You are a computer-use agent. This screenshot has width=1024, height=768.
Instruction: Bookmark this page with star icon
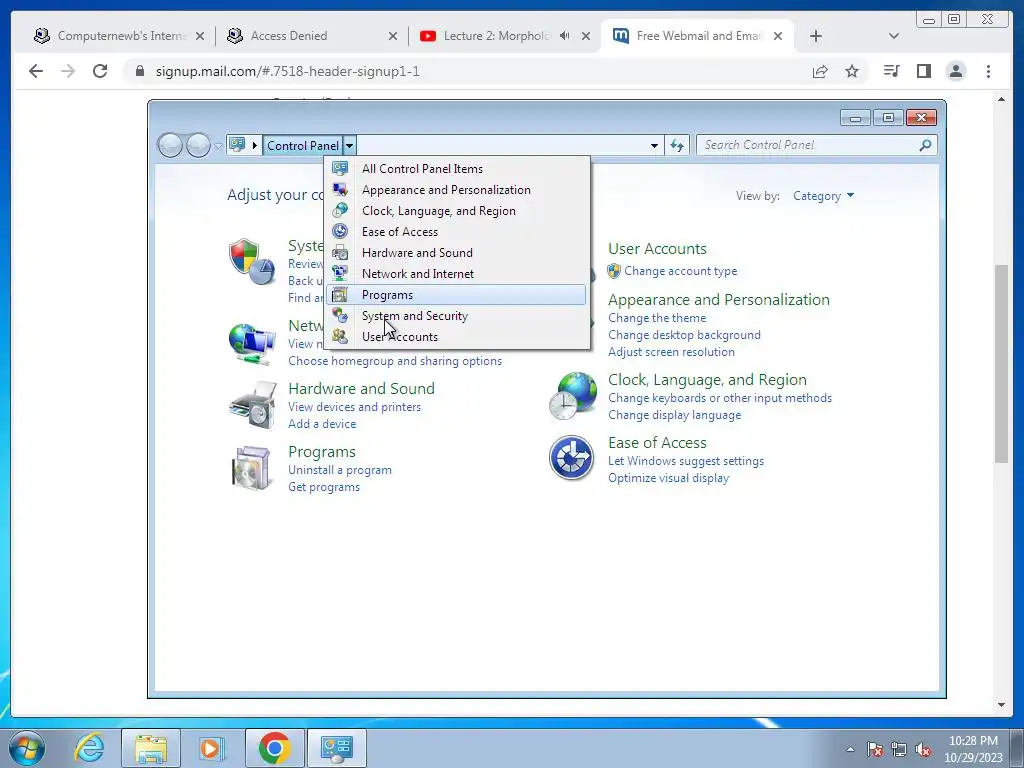pos(852,71)
